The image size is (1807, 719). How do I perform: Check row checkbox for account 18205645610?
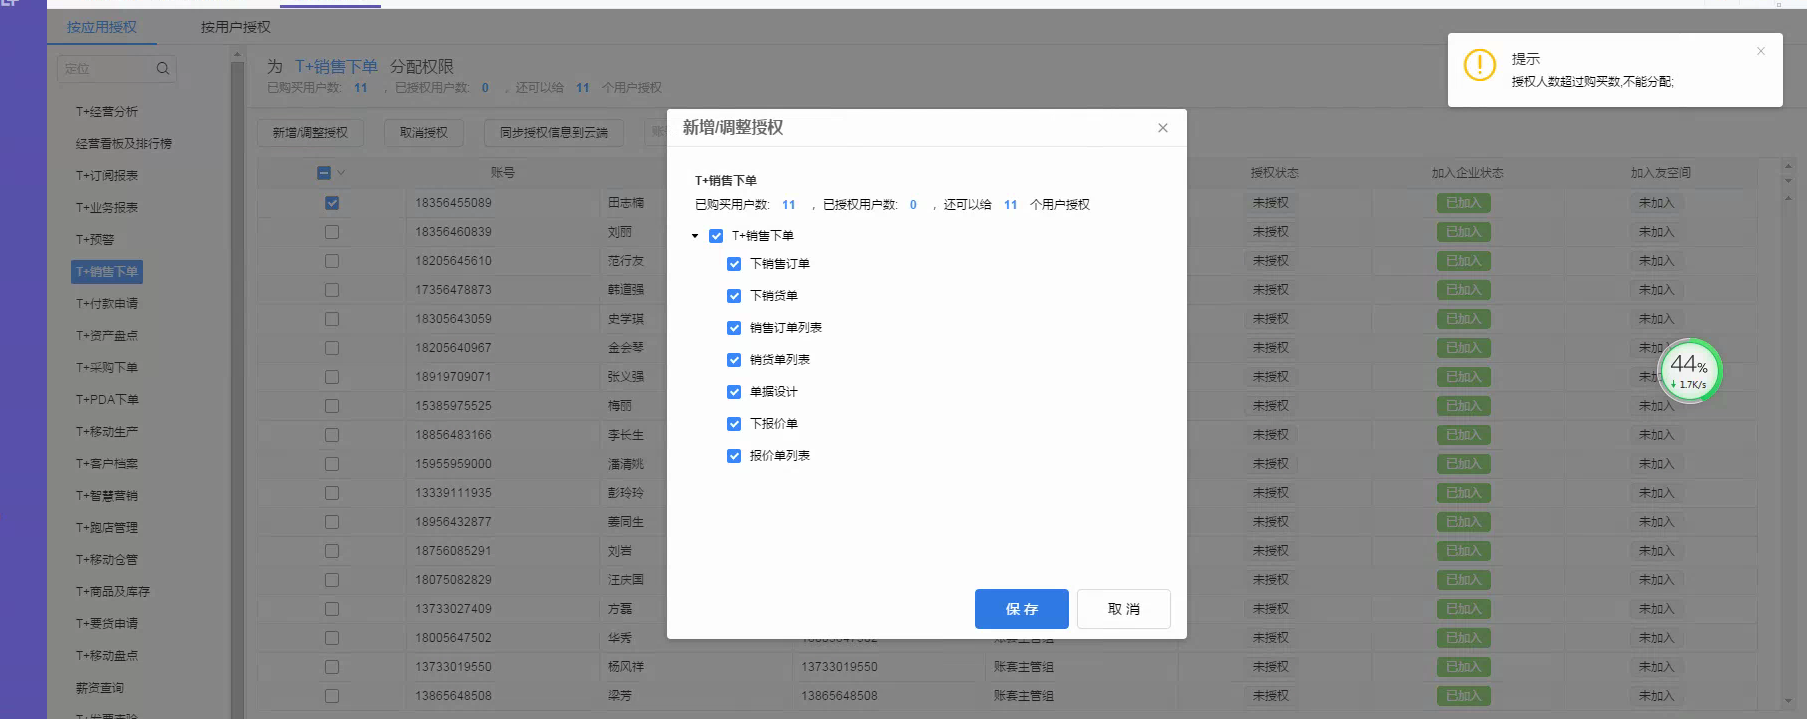click(332, 261)
